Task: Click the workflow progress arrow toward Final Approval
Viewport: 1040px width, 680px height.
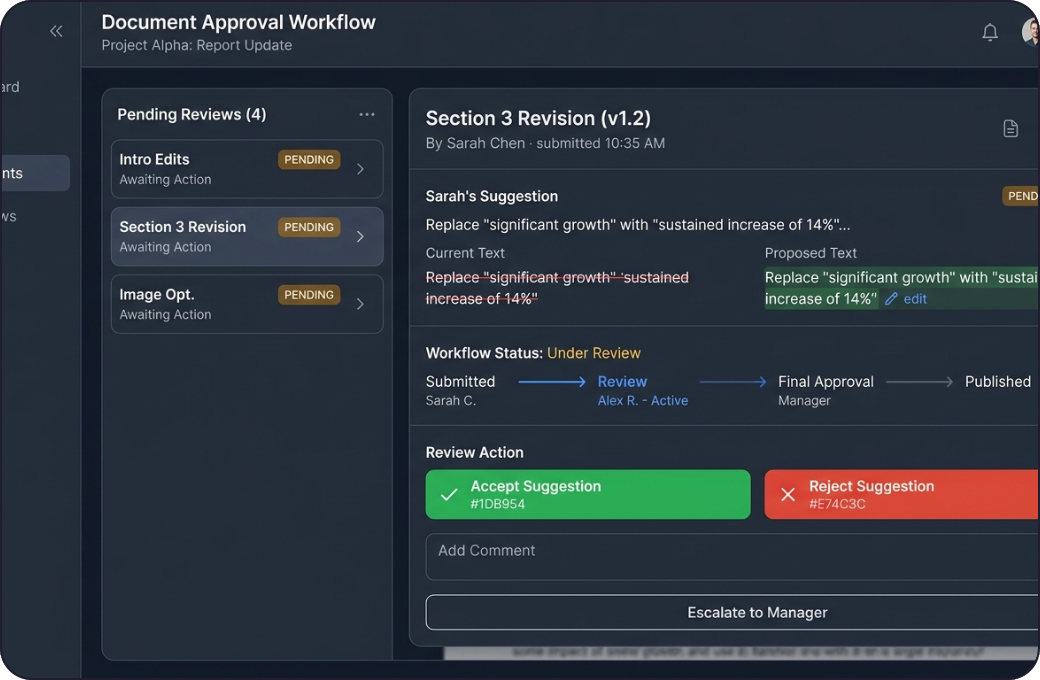Action: click(733, 381)
